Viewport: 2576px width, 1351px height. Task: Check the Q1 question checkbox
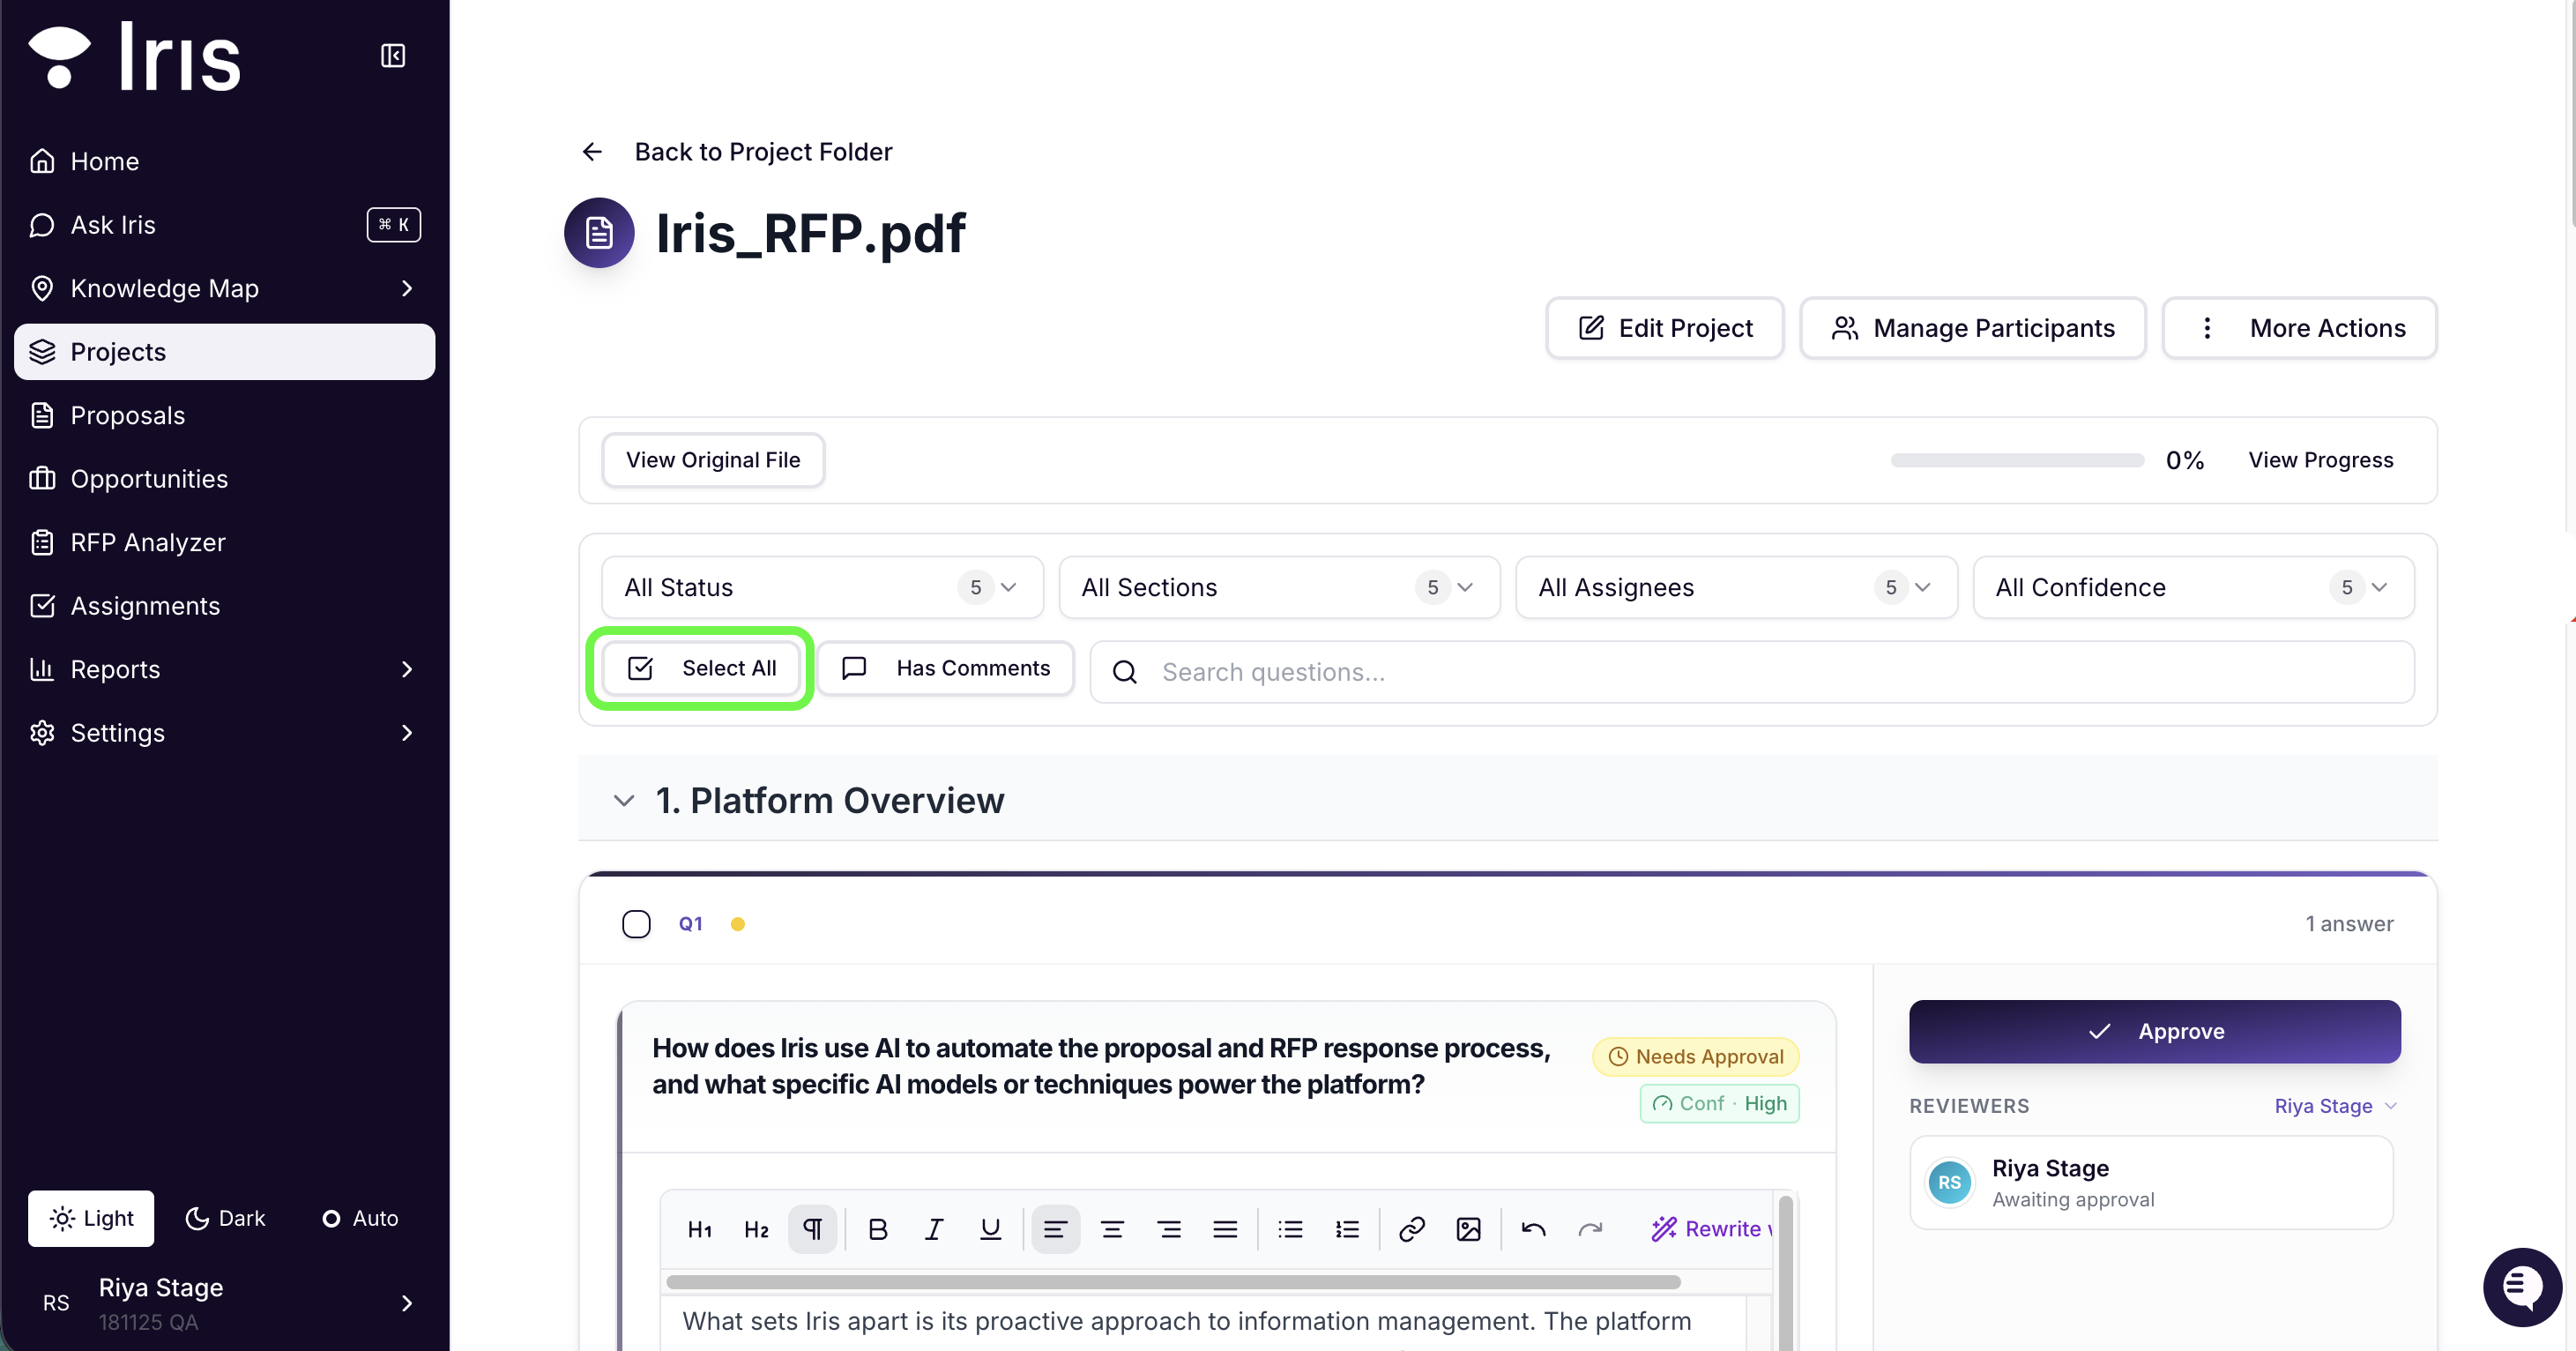(636, 923)
